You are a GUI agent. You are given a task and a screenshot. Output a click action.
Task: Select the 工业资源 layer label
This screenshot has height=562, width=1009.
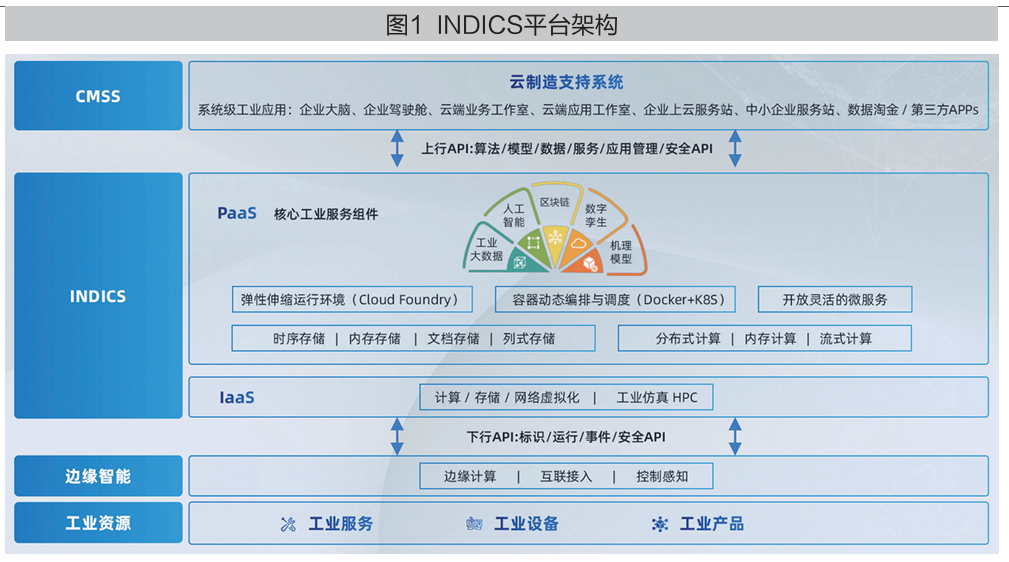pyautogui.click(x=98, y=523)
